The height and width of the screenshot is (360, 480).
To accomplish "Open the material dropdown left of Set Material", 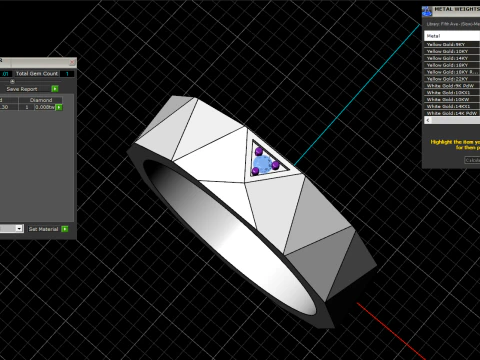I will (x=19, y=229).
